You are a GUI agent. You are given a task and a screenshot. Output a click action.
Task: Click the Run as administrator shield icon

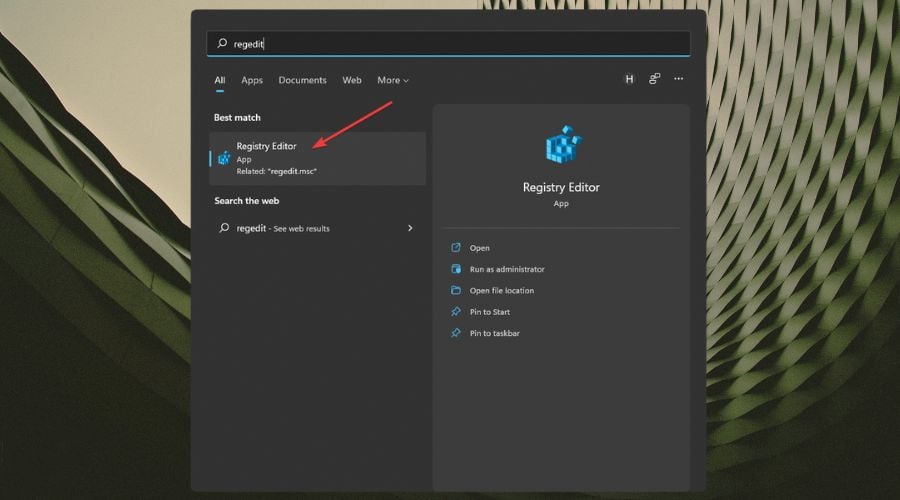click(x=456, y=269)
